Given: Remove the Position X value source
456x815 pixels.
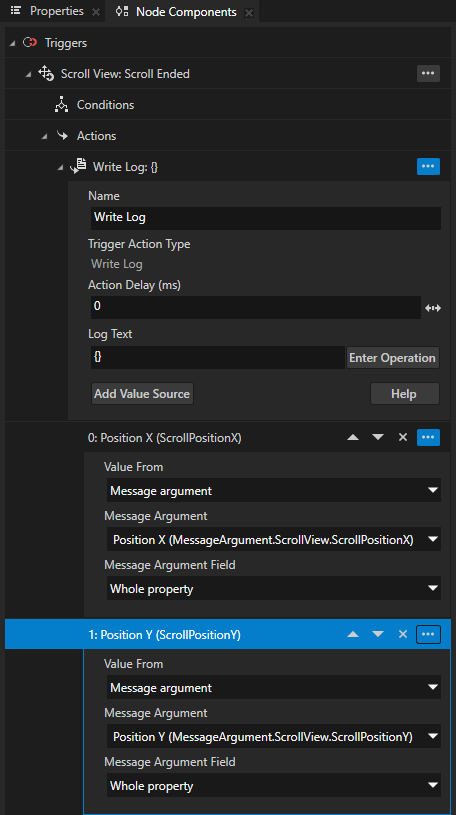Looking at the screenshot, I should (x=402, y=437).
